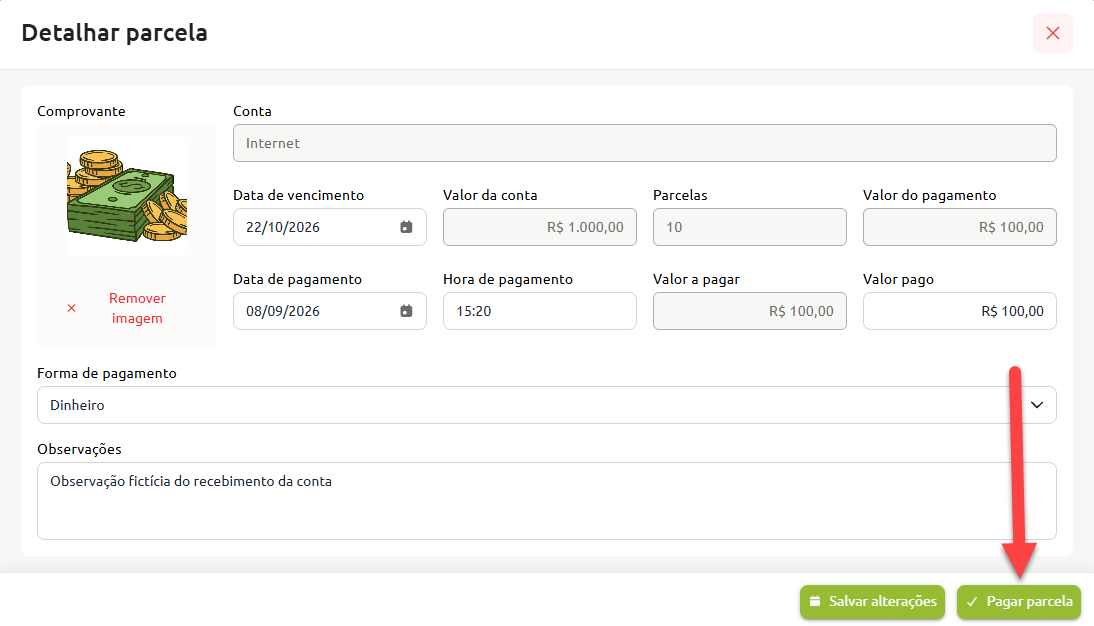Image resolution: width=1094 pixels, height=626 pixels.
Task: Click the Comprovante label
Action: [81, 111]
